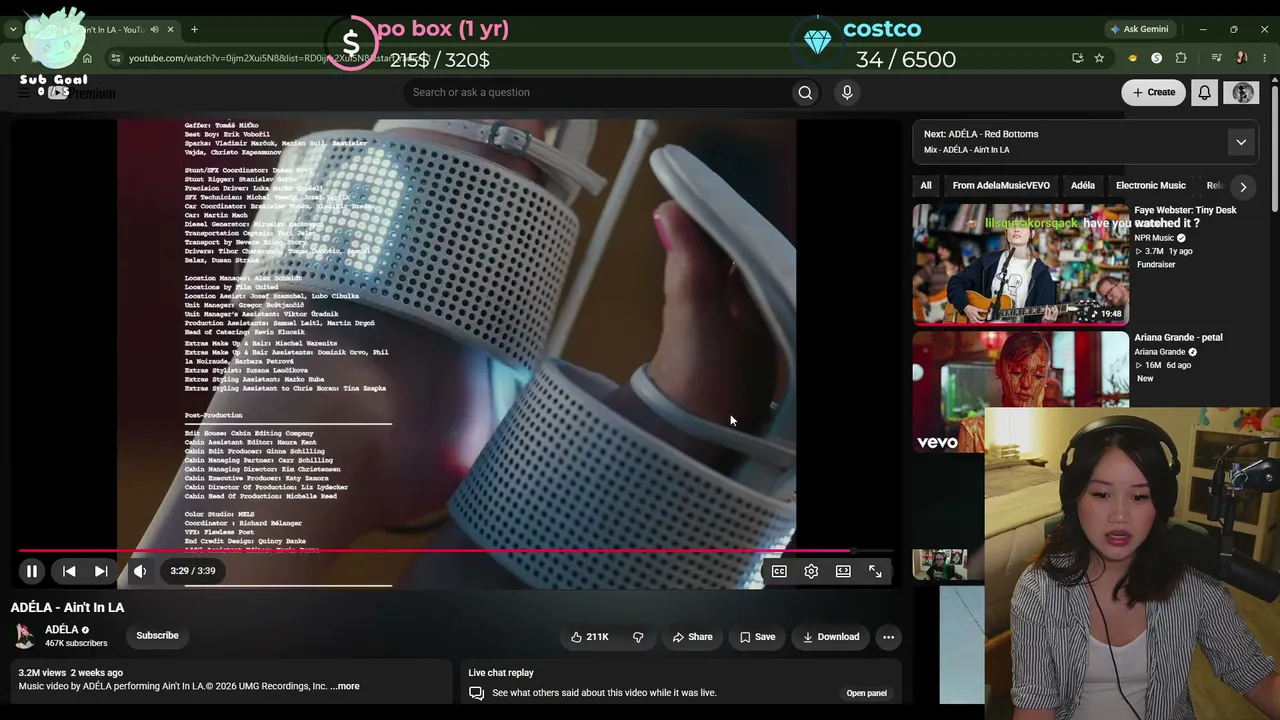
Task: Open the Chrome tab search dropdown
Action: pos(13,29)
